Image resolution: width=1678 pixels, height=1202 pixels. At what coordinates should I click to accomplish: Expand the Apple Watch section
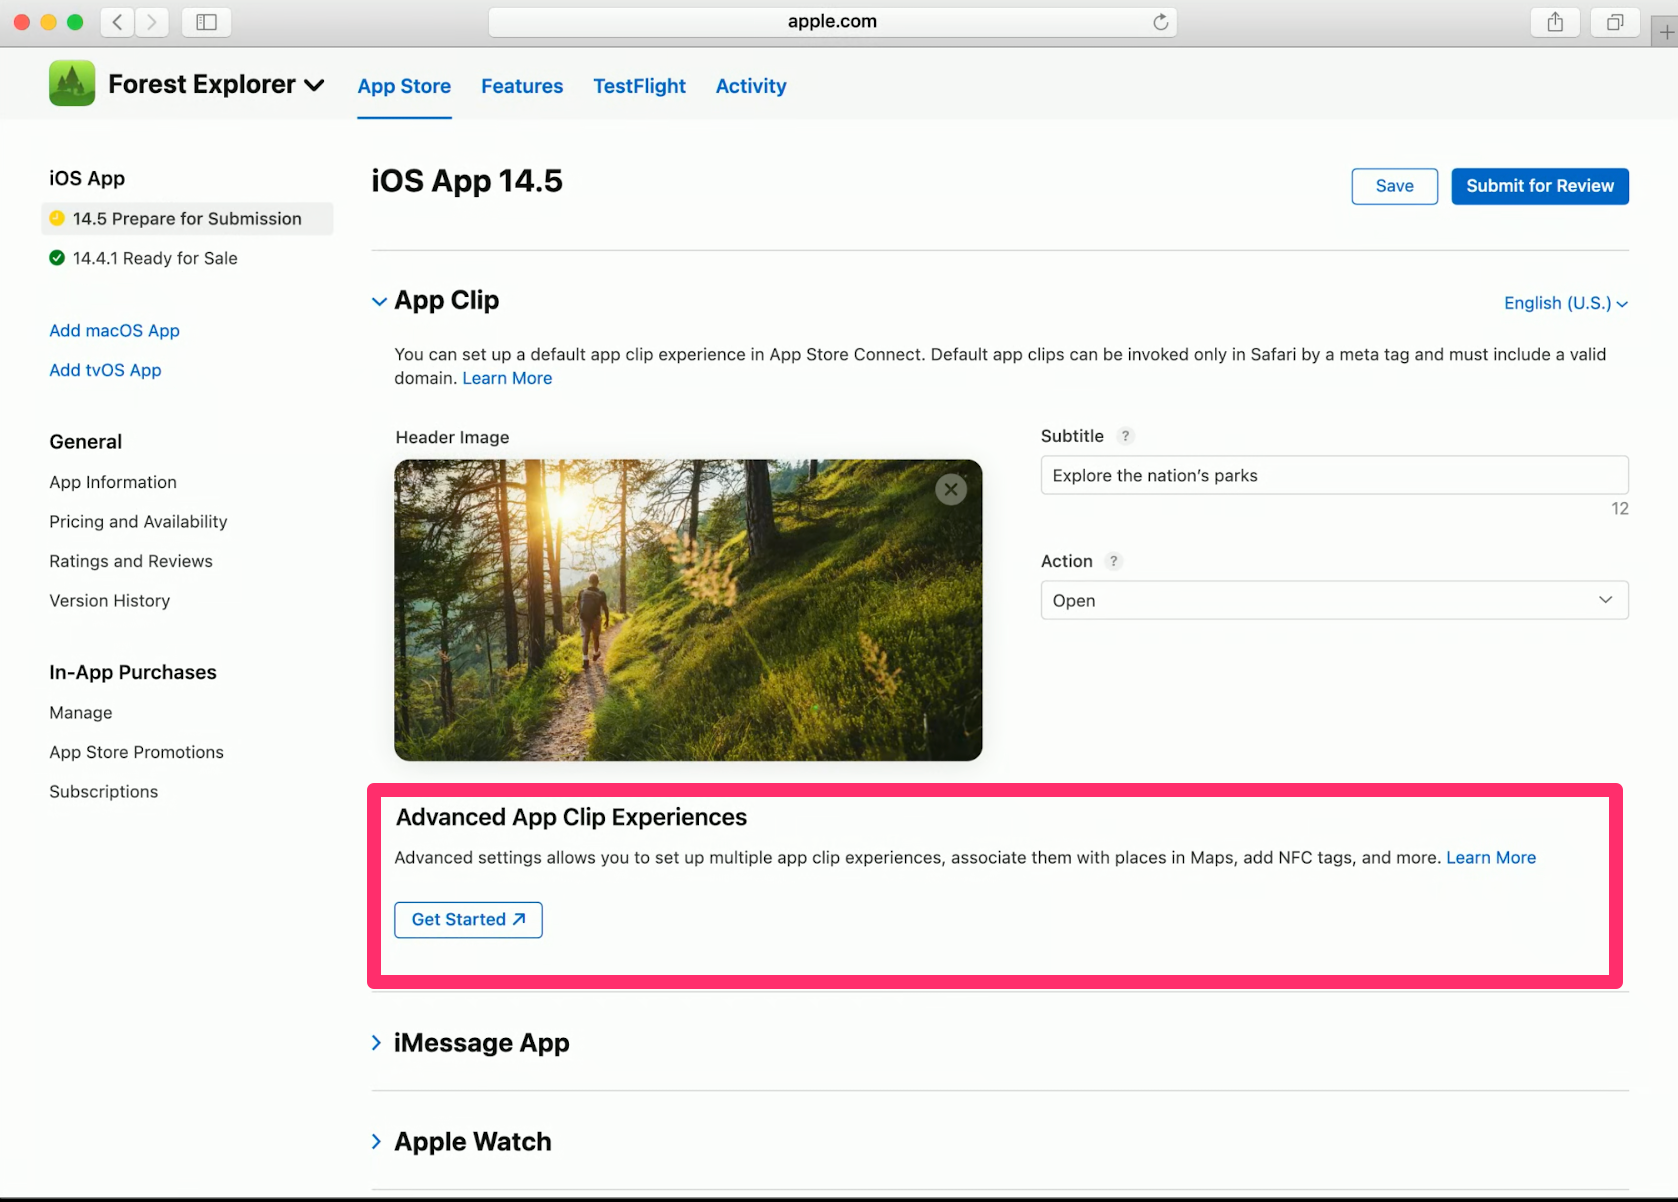click(x=377, y=1141)
